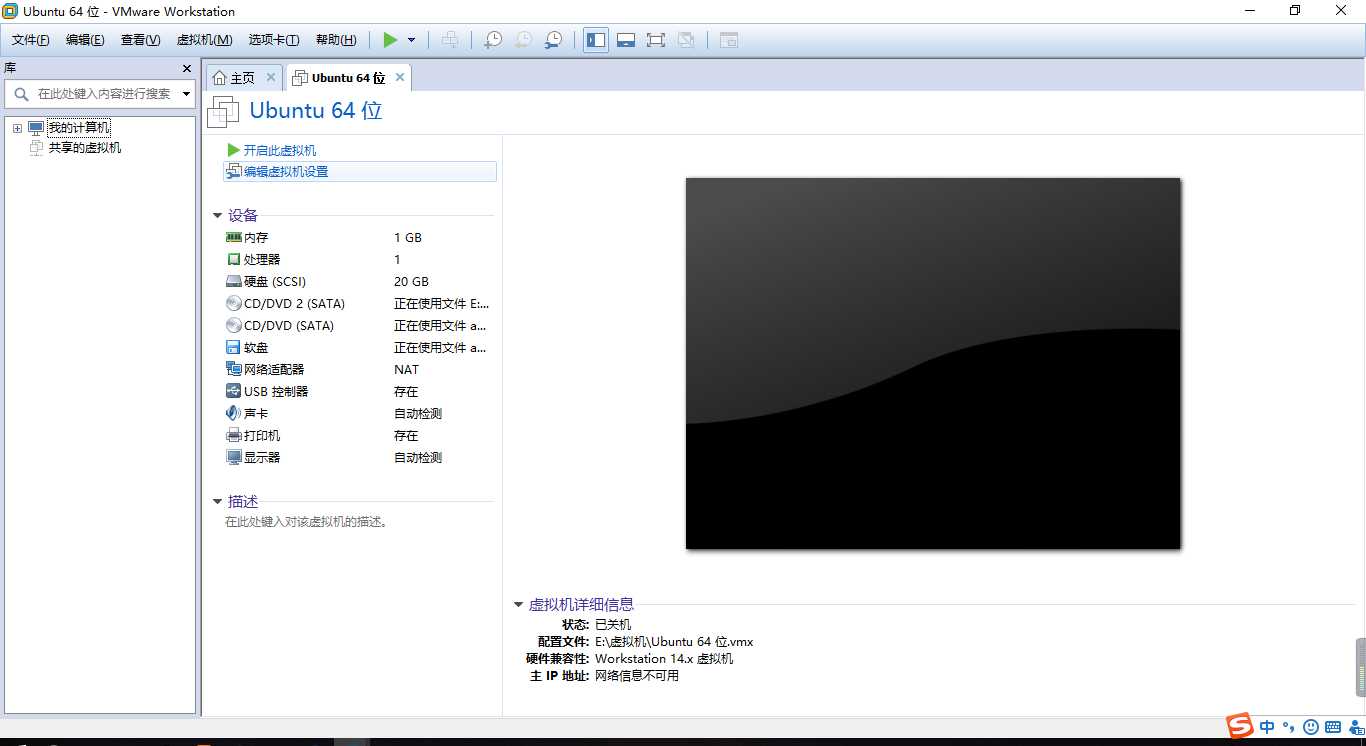
Task: Click the 20 GB hard disk value
Action: click(411, 282)
